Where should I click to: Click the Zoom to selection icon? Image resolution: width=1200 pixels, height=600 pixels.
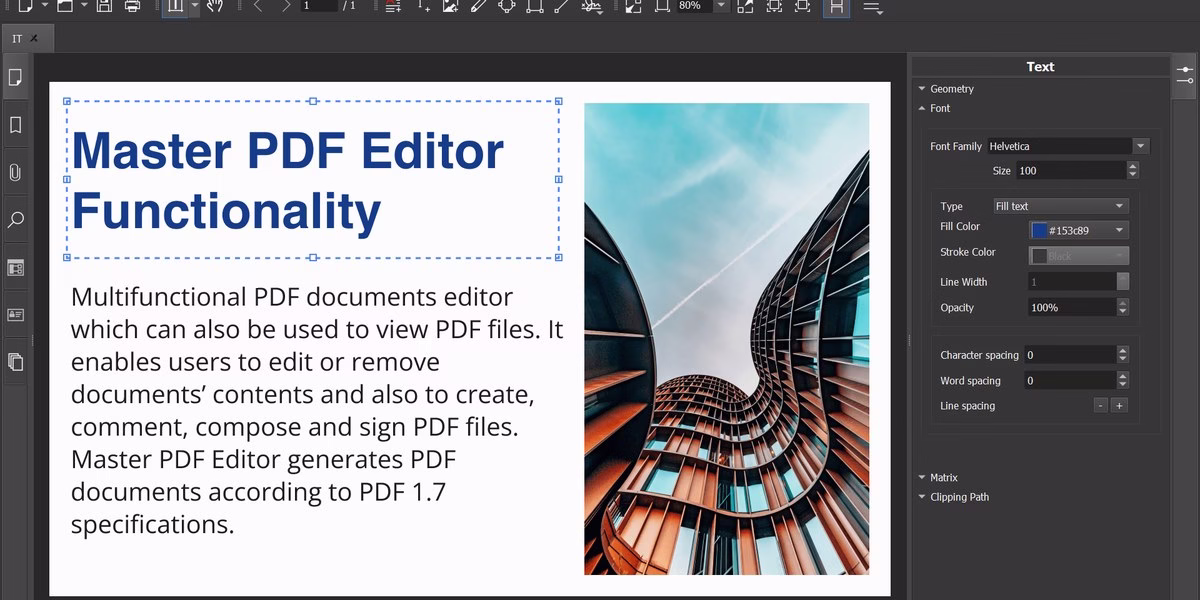[x=746, y=7]
